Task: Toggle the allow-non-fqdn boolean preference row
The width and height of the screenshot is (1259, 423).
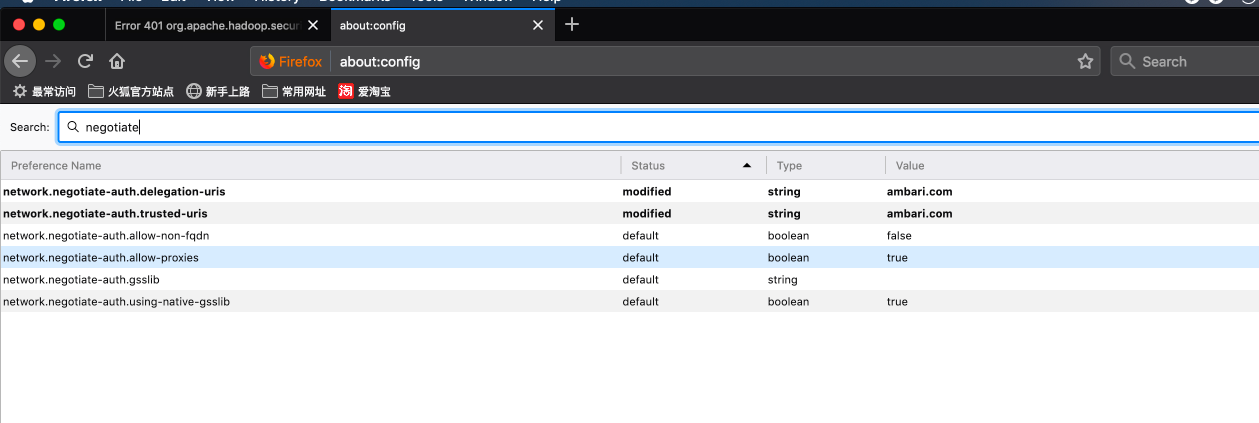Action: pos(106,236)
